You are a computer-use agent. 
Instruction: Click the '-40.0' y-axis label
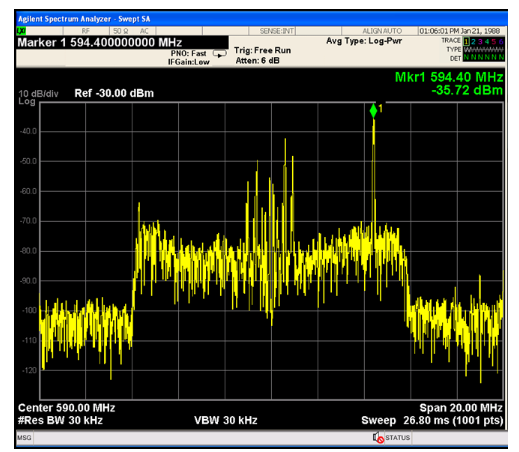pyautogui.click(x=28, y=131)
